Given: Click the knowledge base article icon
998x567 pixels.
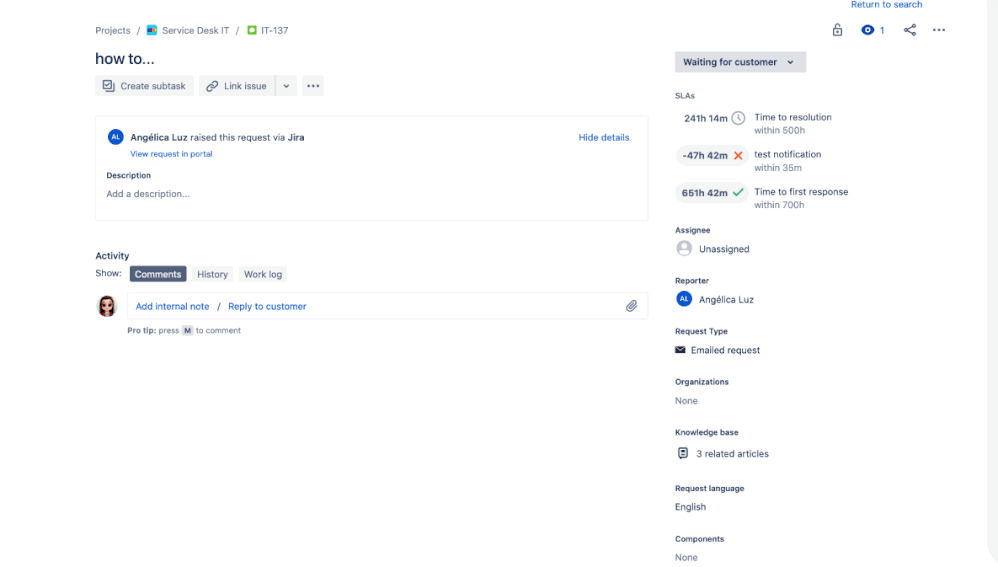Looking at the screenshot, I should click(x=683, y=453).
